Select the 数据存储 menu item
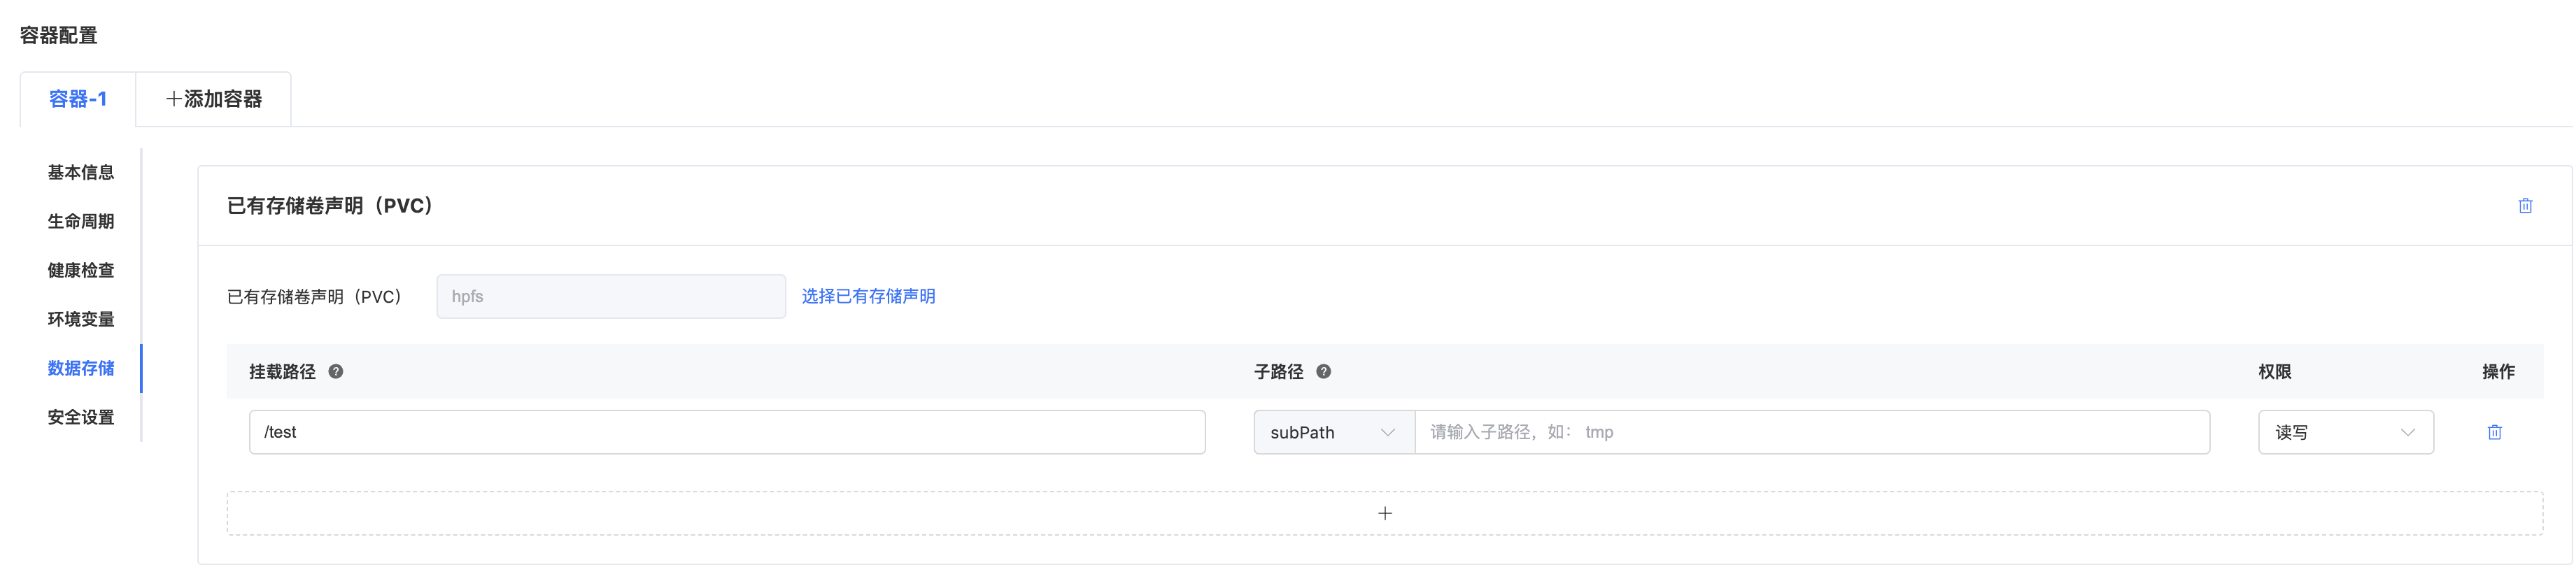This screenshot has width=2576, height=579. [x=81, y=369]
